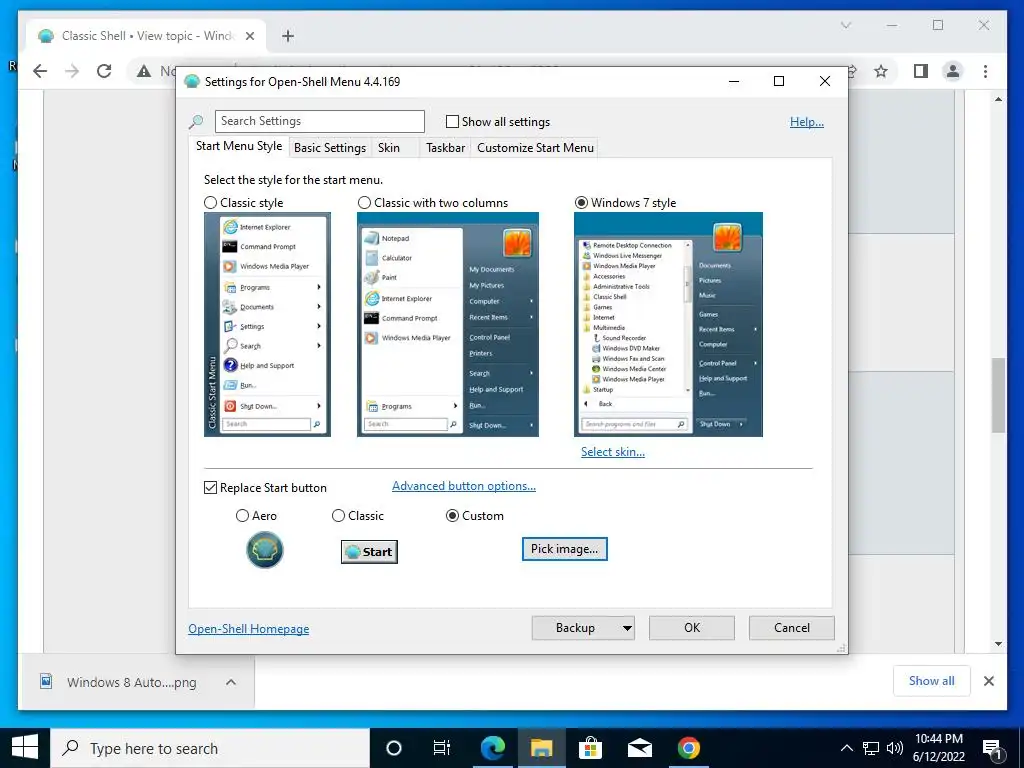The image size is (1024, 768).
Task: Switch to the Start Menu Style tab
Action: tap(239, 146)
